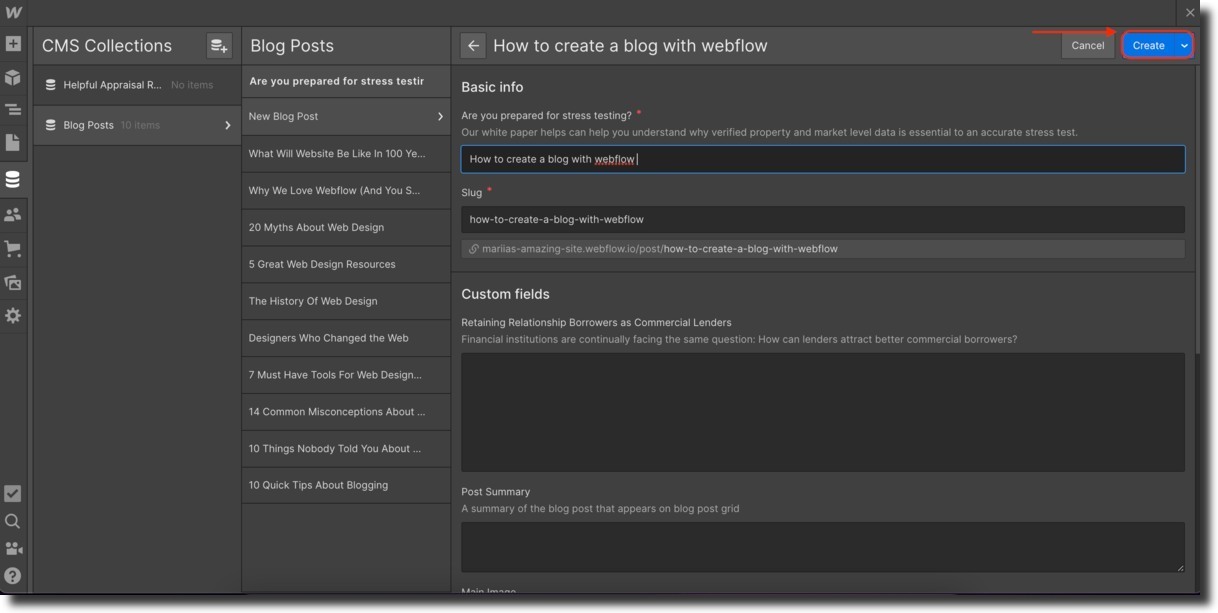Open site Settings gear
This screenshot has height=613, width=1218.
pos(13,315)
